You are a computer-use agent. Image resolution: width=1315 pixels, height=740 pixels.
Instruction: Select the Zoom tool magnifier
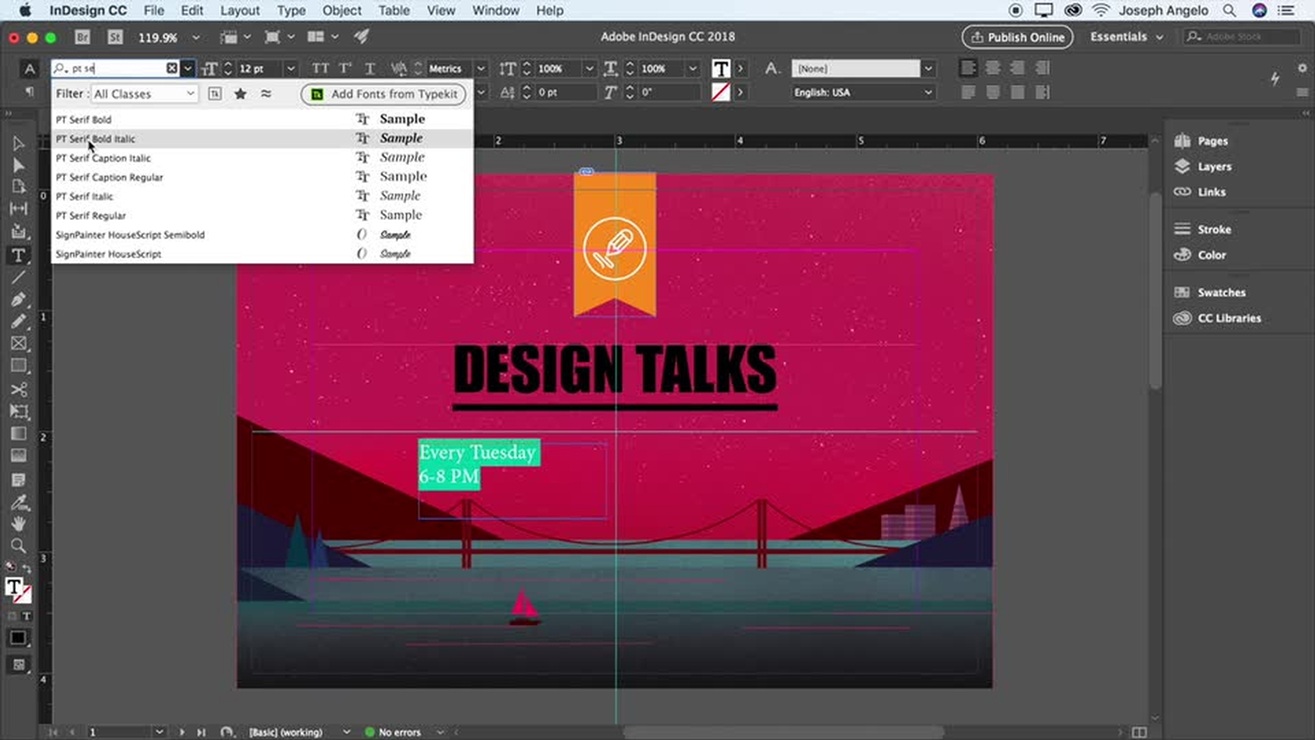18,546
